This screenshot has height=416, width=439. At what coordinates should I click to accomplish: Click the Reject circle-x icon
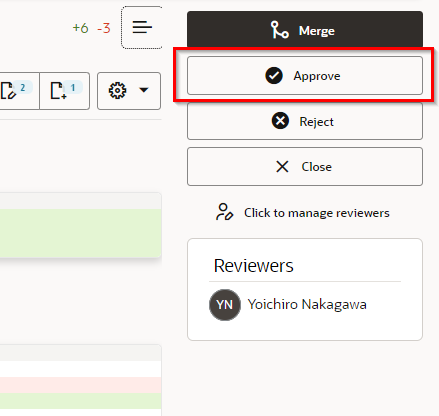tap(280, 121)
